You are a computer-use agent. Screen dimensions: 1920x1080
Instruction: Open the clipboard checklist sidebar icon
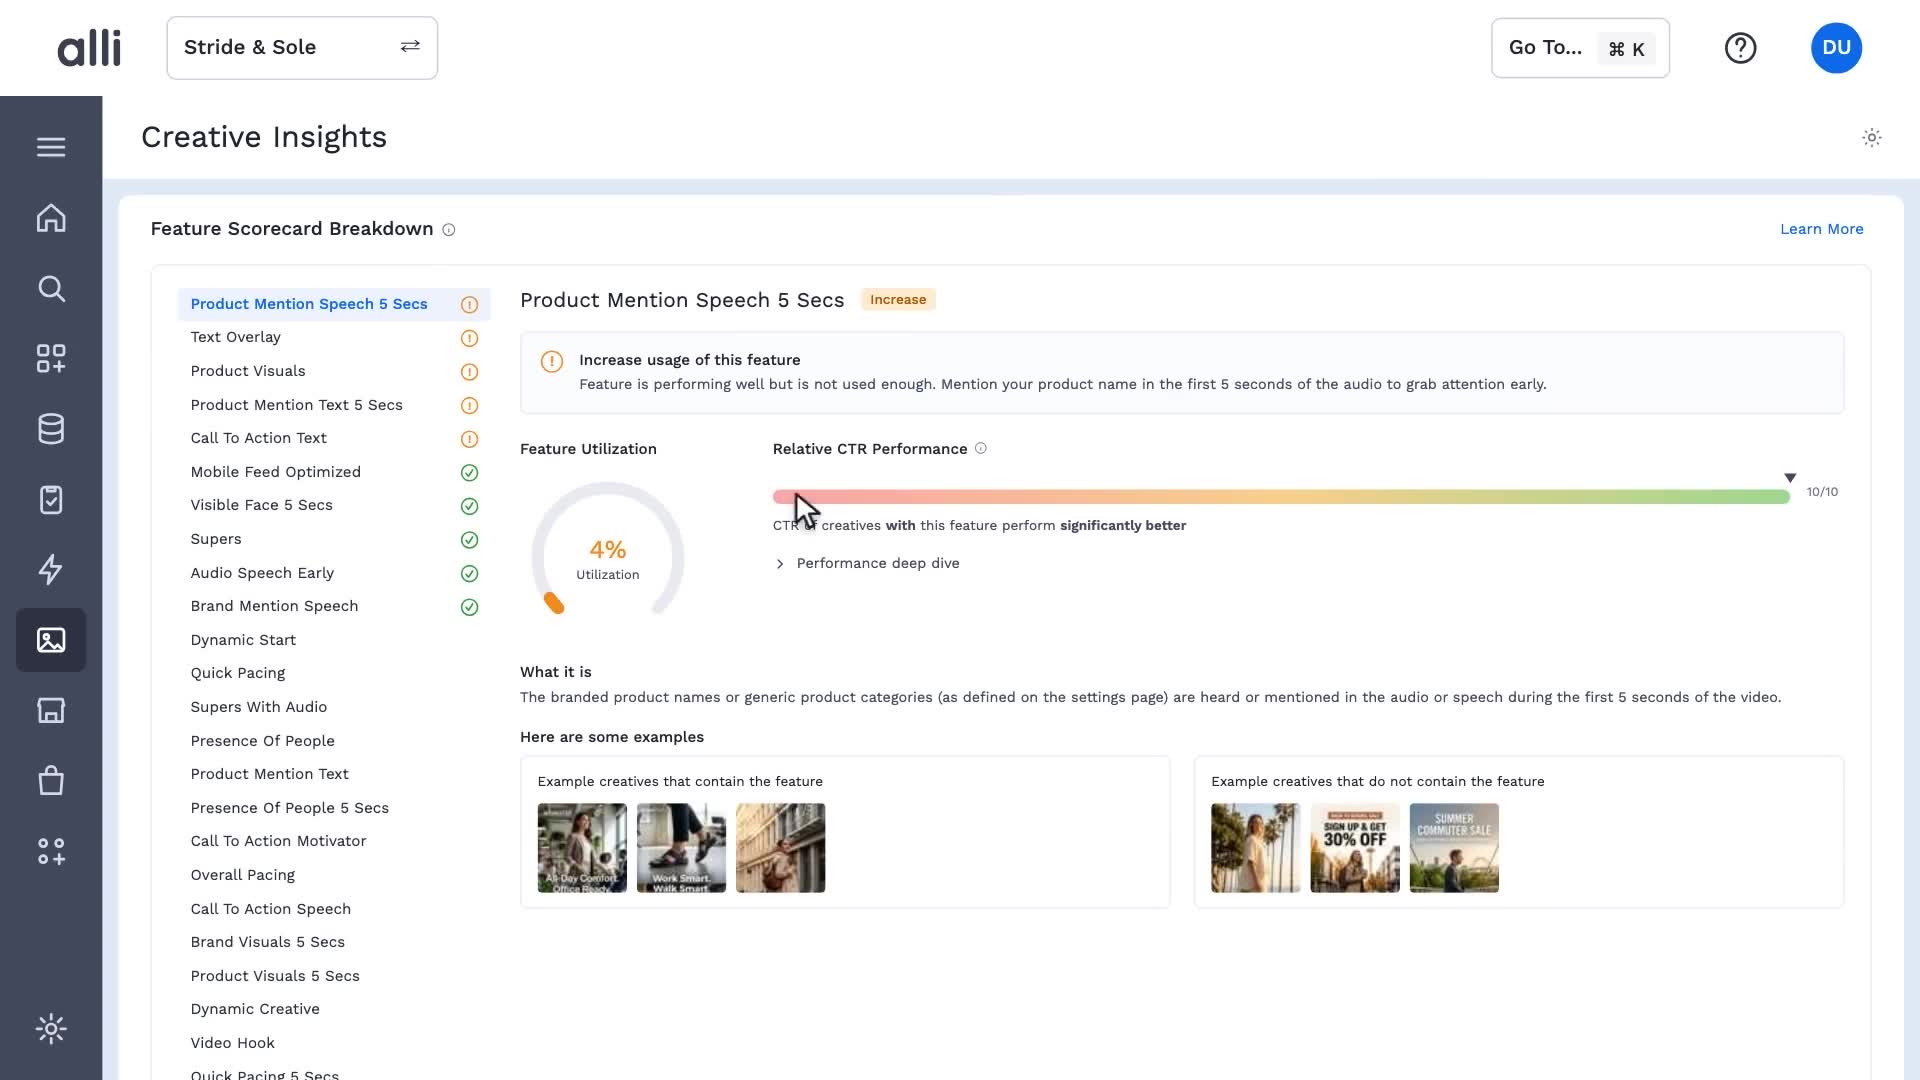point(51,499)
